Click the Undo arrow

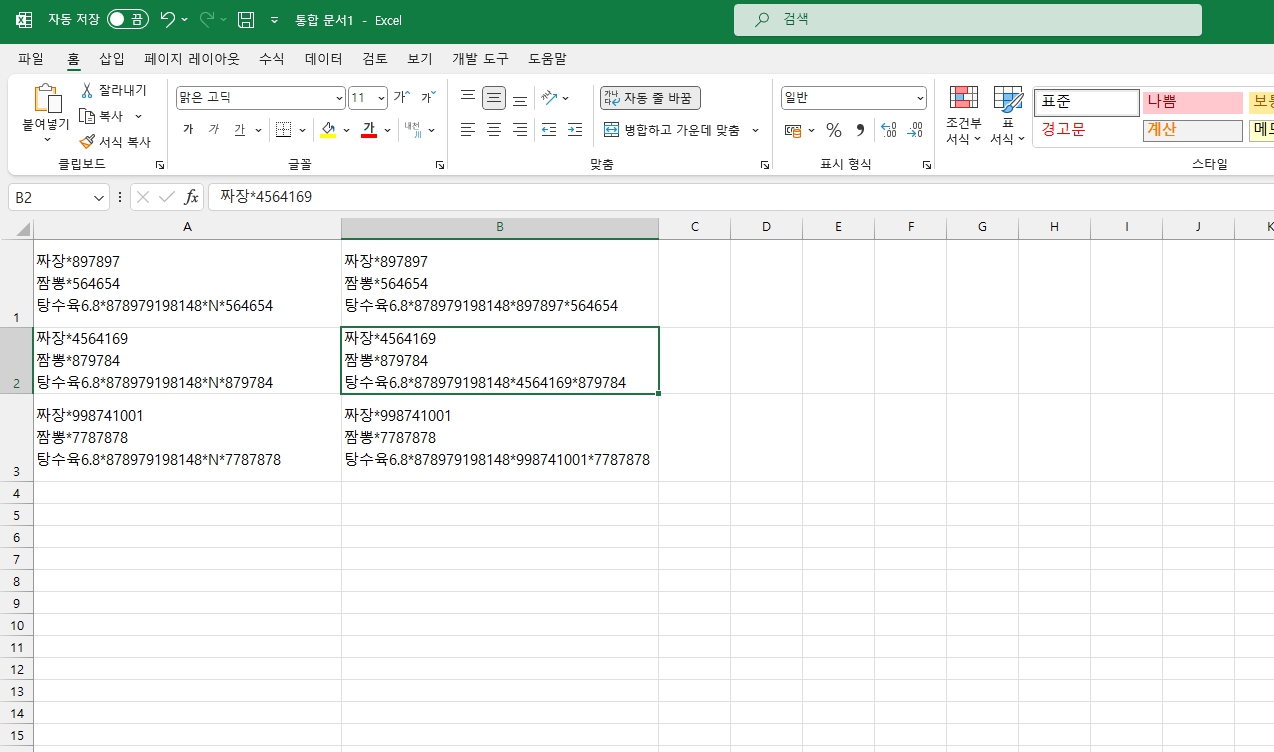coord(168,20)
